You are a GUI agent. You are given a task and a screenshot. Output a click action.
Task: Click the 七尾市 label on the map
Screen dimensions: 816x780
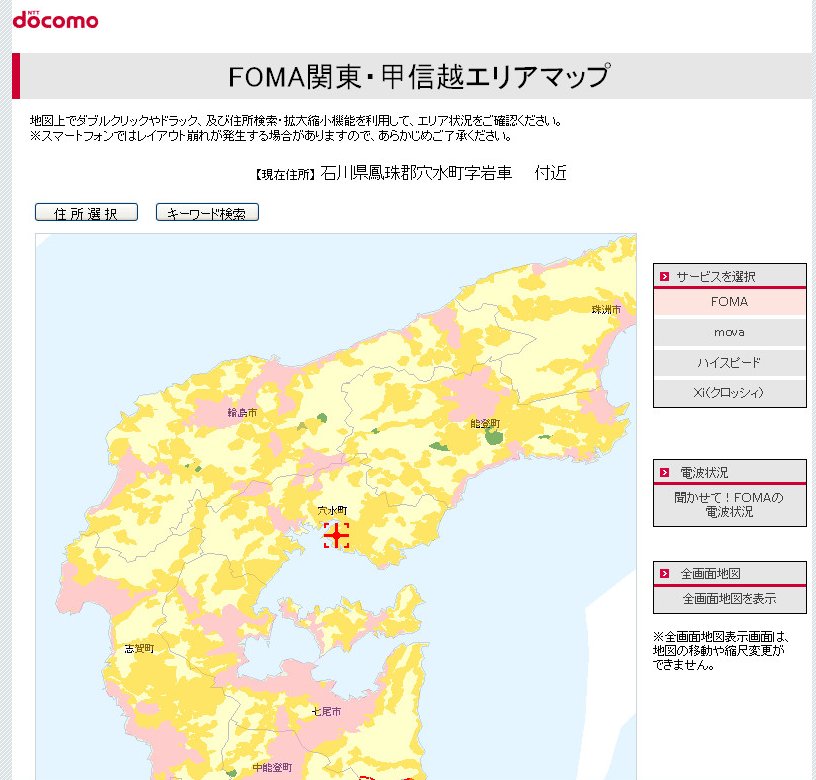[x=326, y=711]
